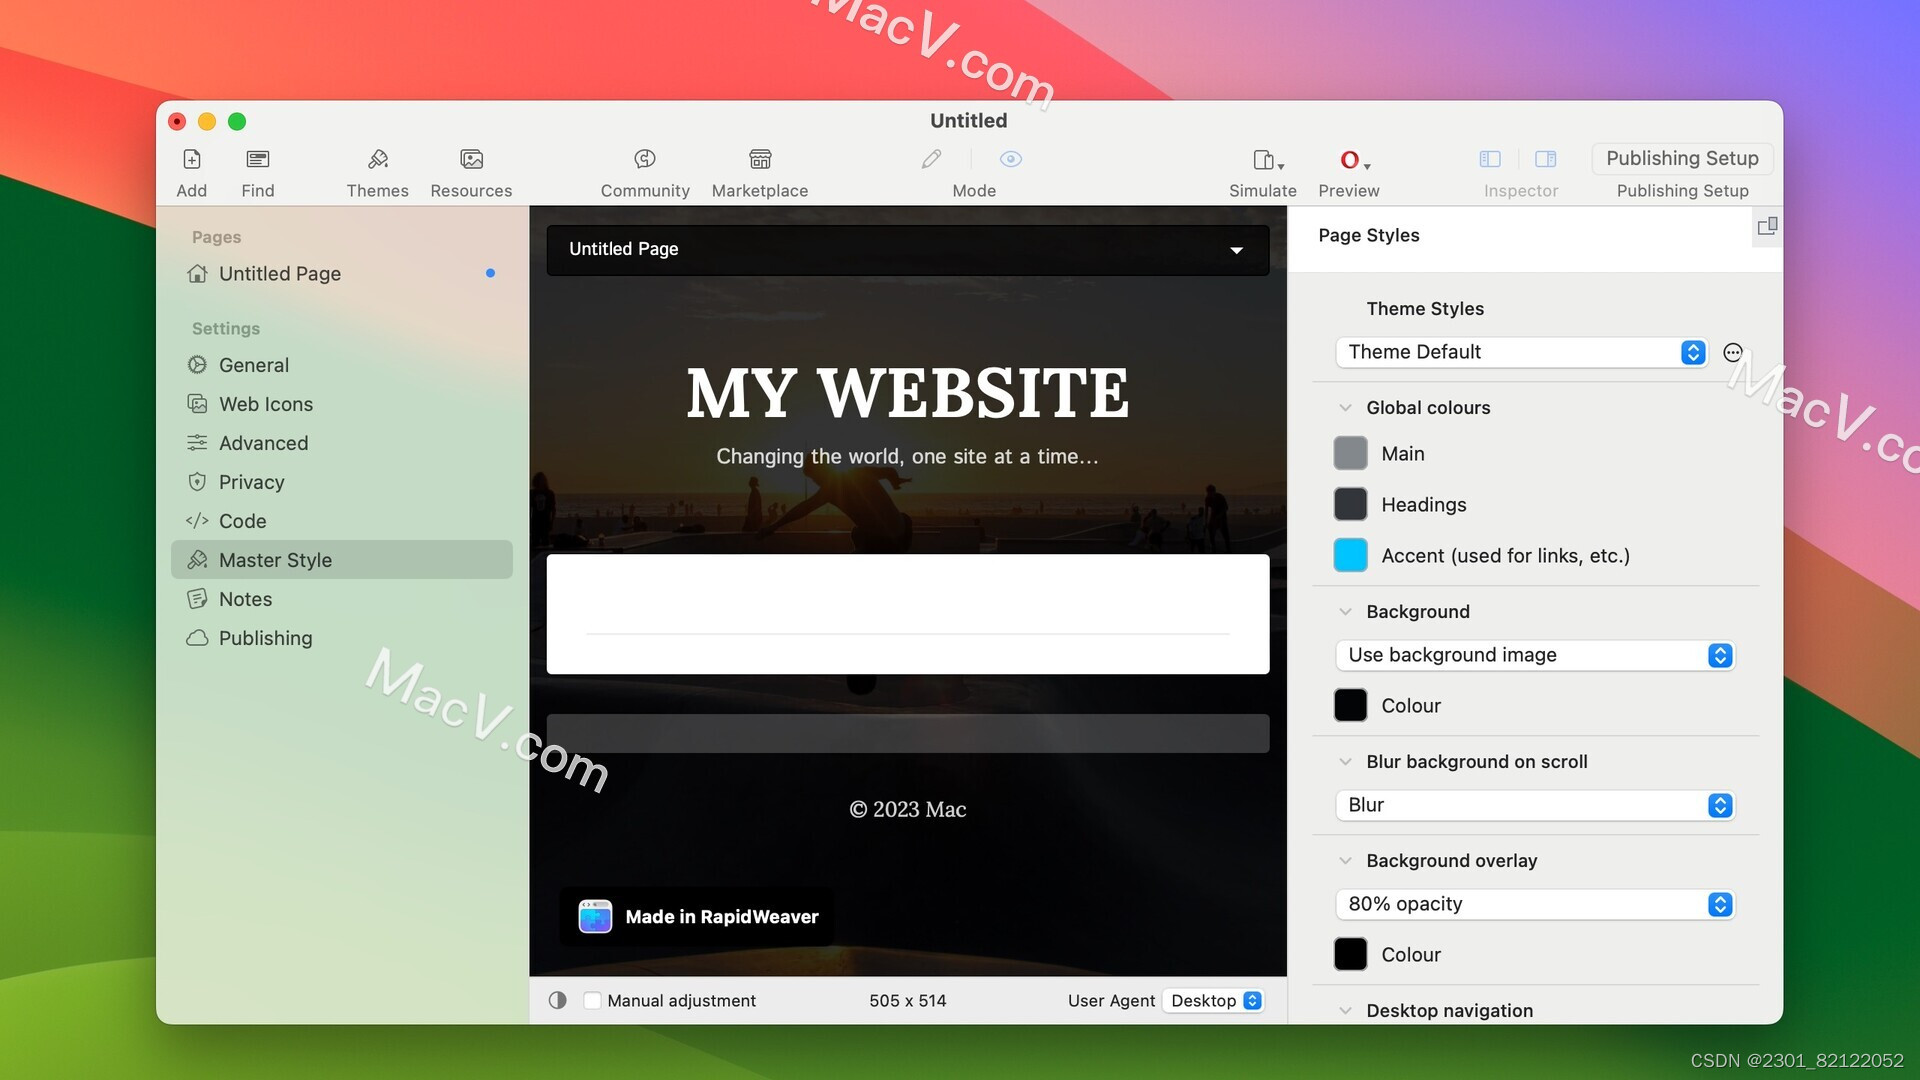This screenshot has height=1080, width=1920.
Task: Toggle light/dark preview contrast icon
Action: [557, 1000]
